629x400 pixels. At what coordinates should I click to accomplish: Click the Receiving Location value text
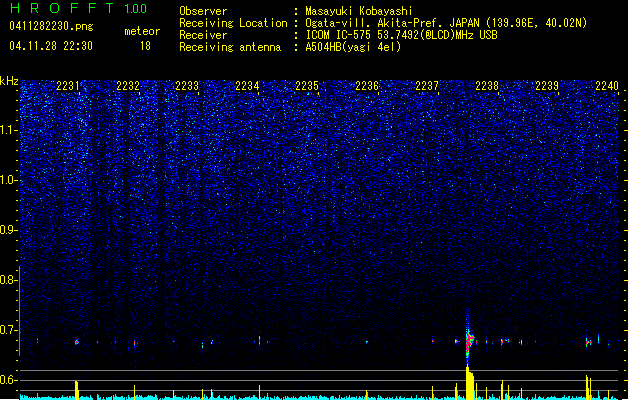coord(446,23)
